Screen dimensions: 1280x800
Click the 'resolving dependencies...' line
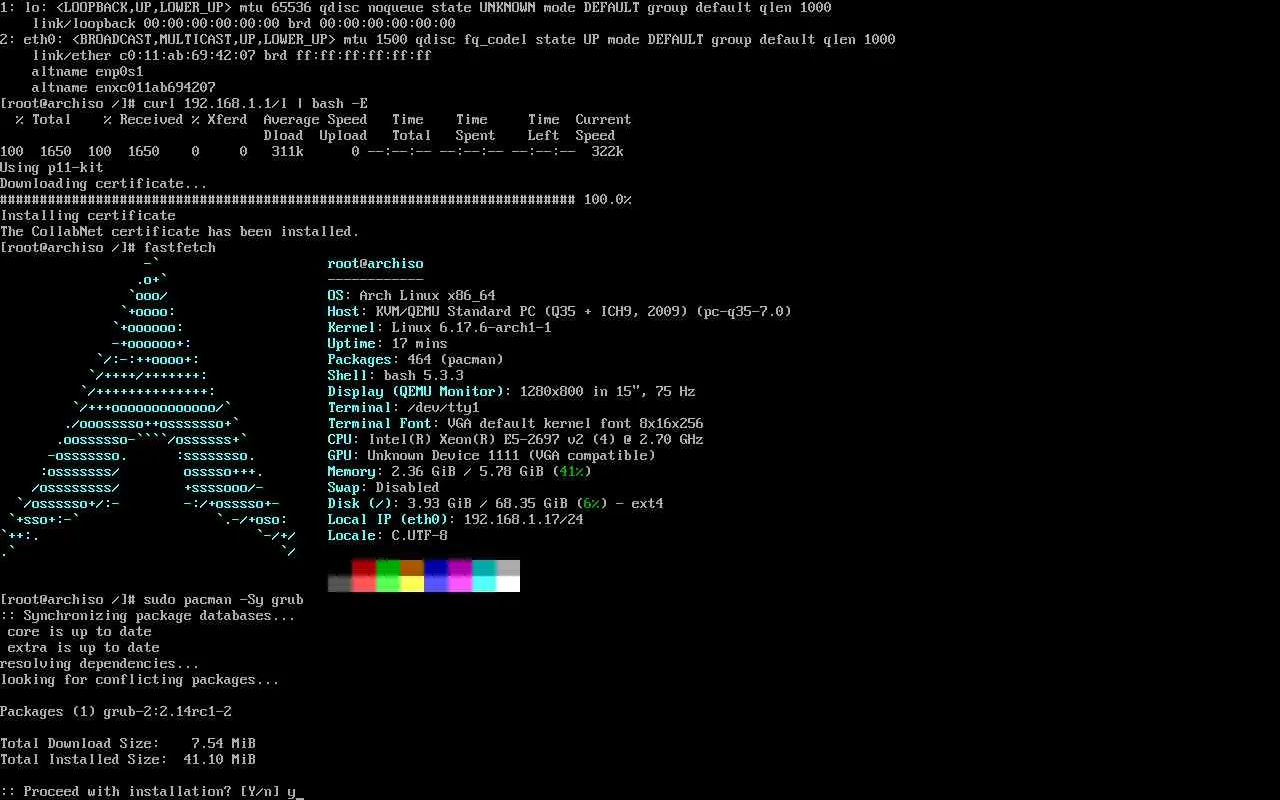pos(100,664)
